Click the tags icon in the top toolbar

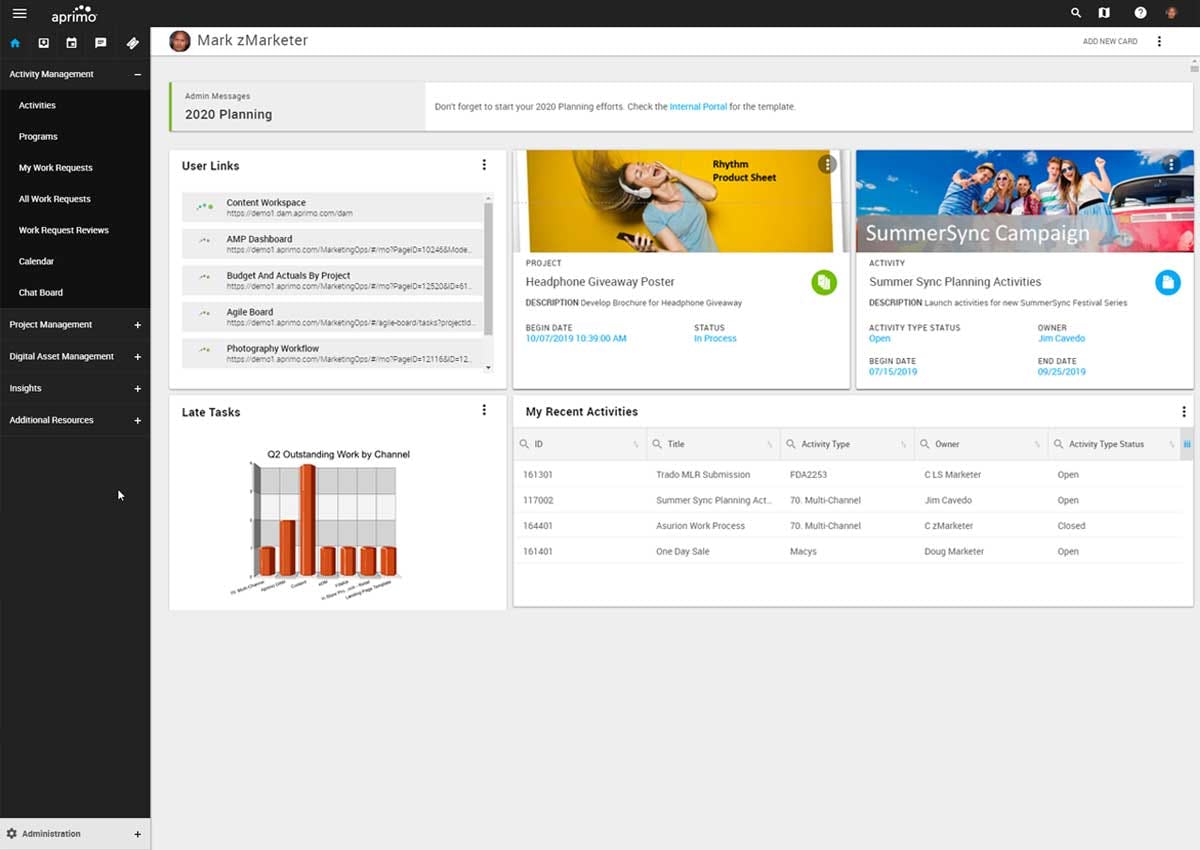point(130,43)
